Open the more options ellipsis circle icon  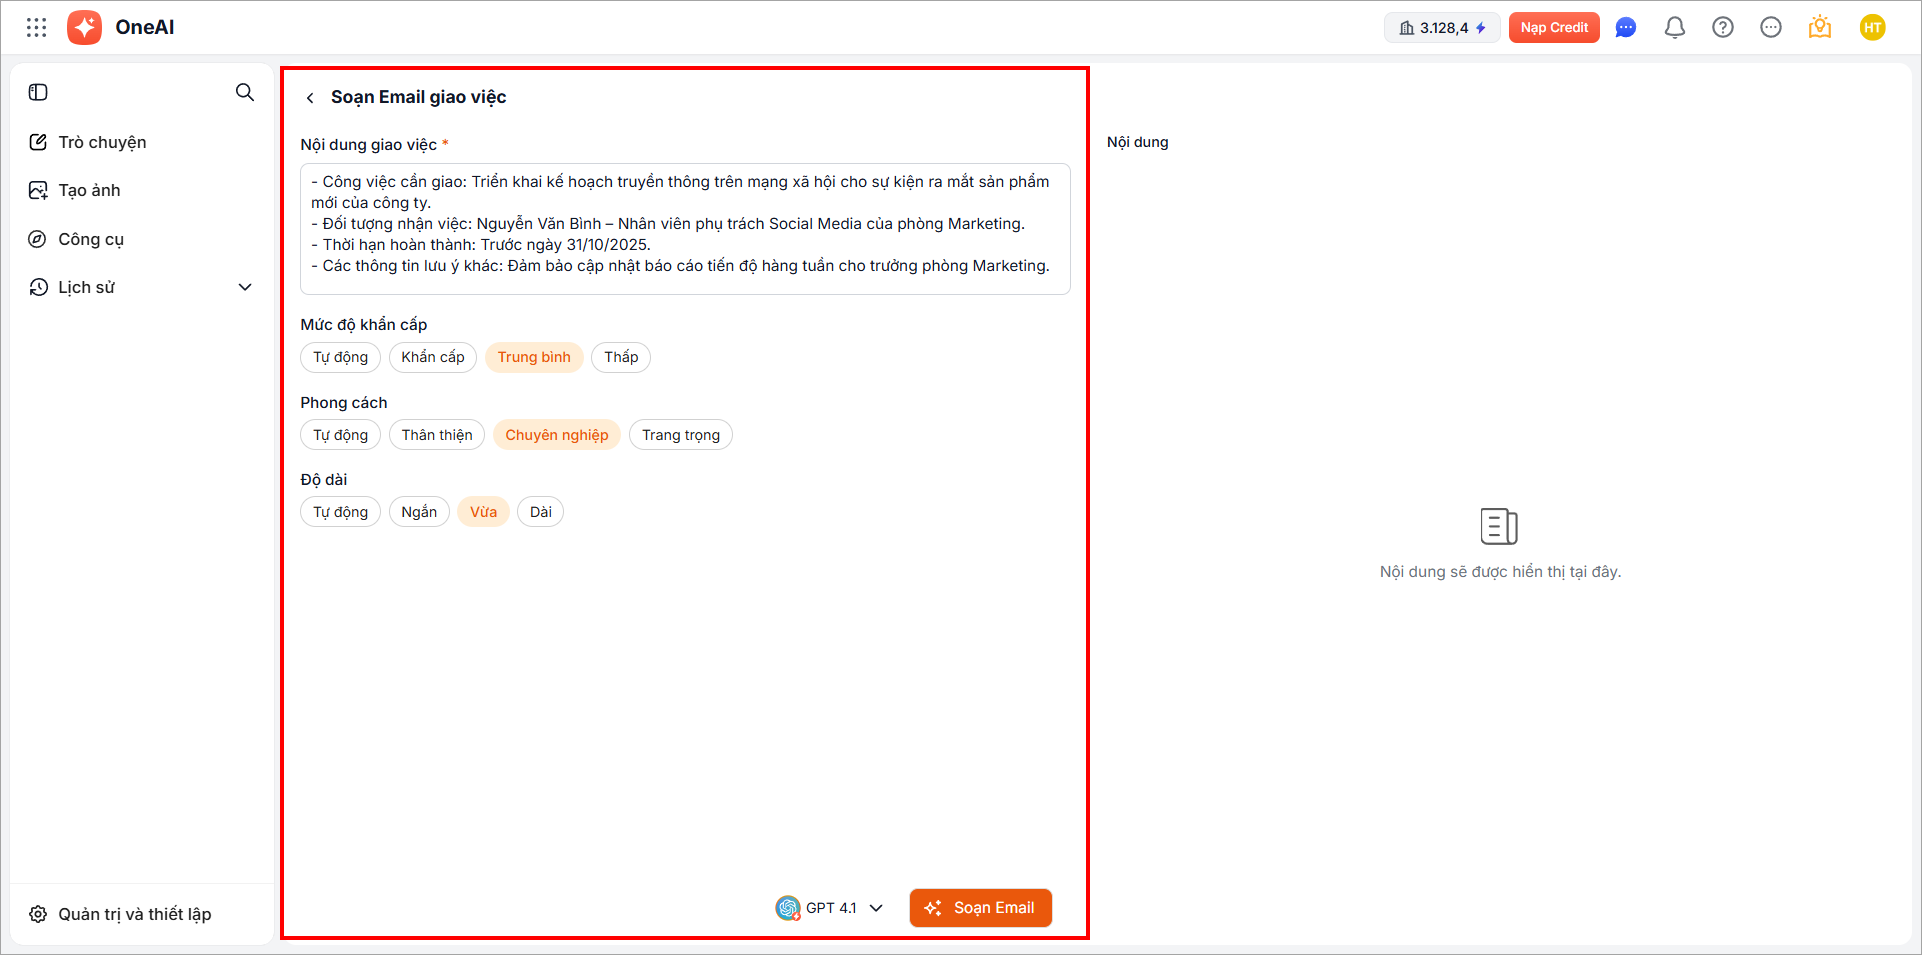pyautogui.click(x=1771, y=28)
